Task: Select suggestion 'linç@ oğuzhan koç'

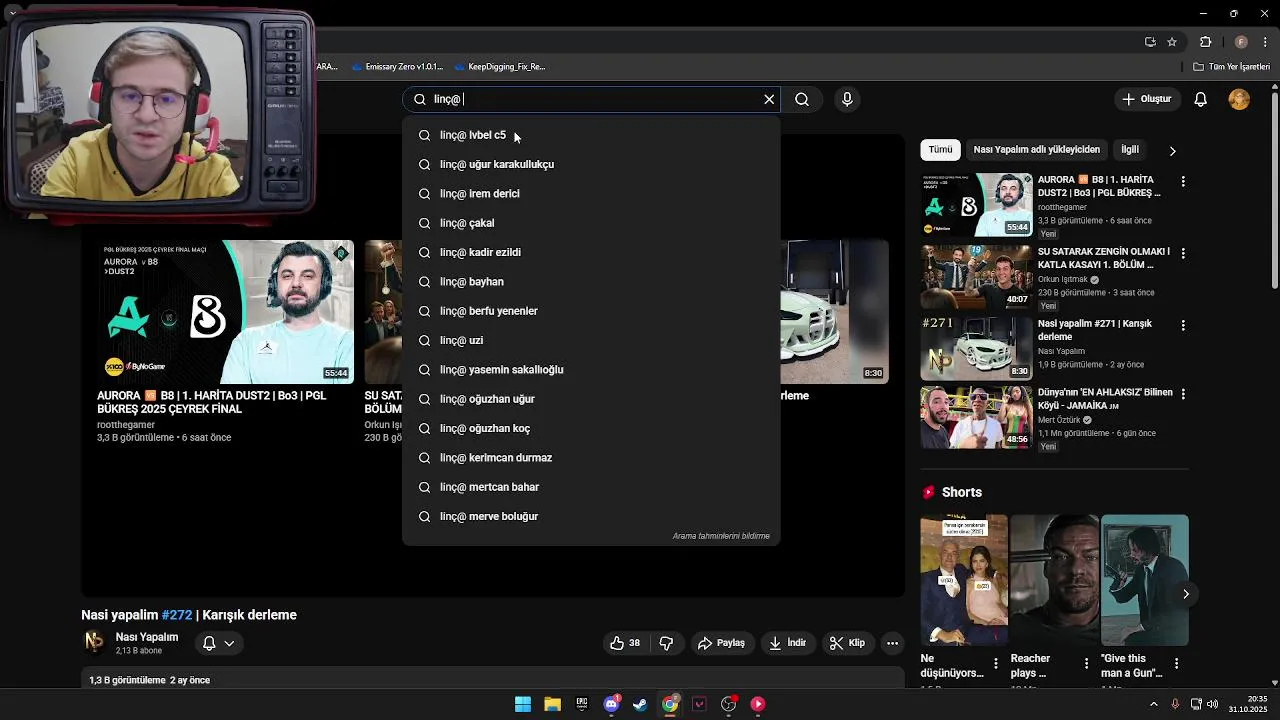Action: coord(591,428)
